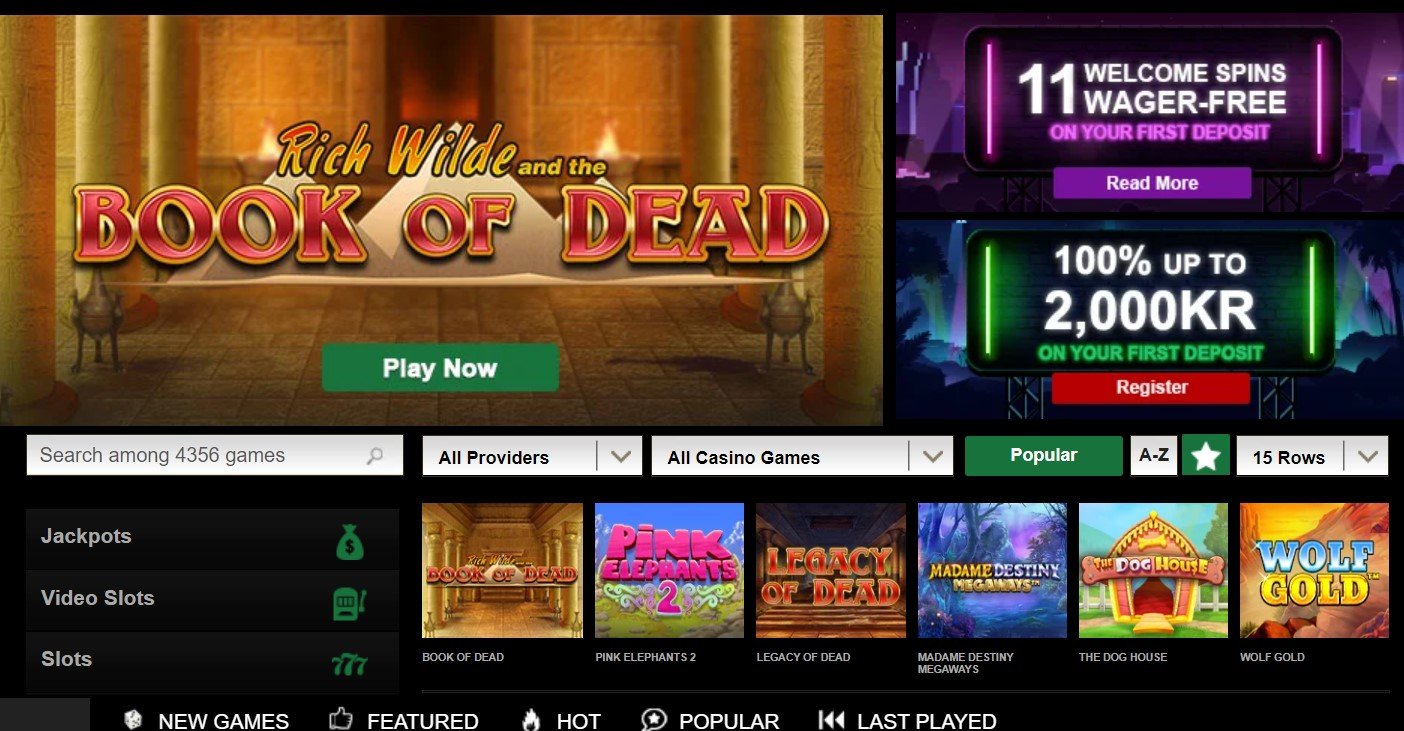This screenshot has height=731, width=1404.
Task: Click the red Register button
Action: coord(1151,388)
